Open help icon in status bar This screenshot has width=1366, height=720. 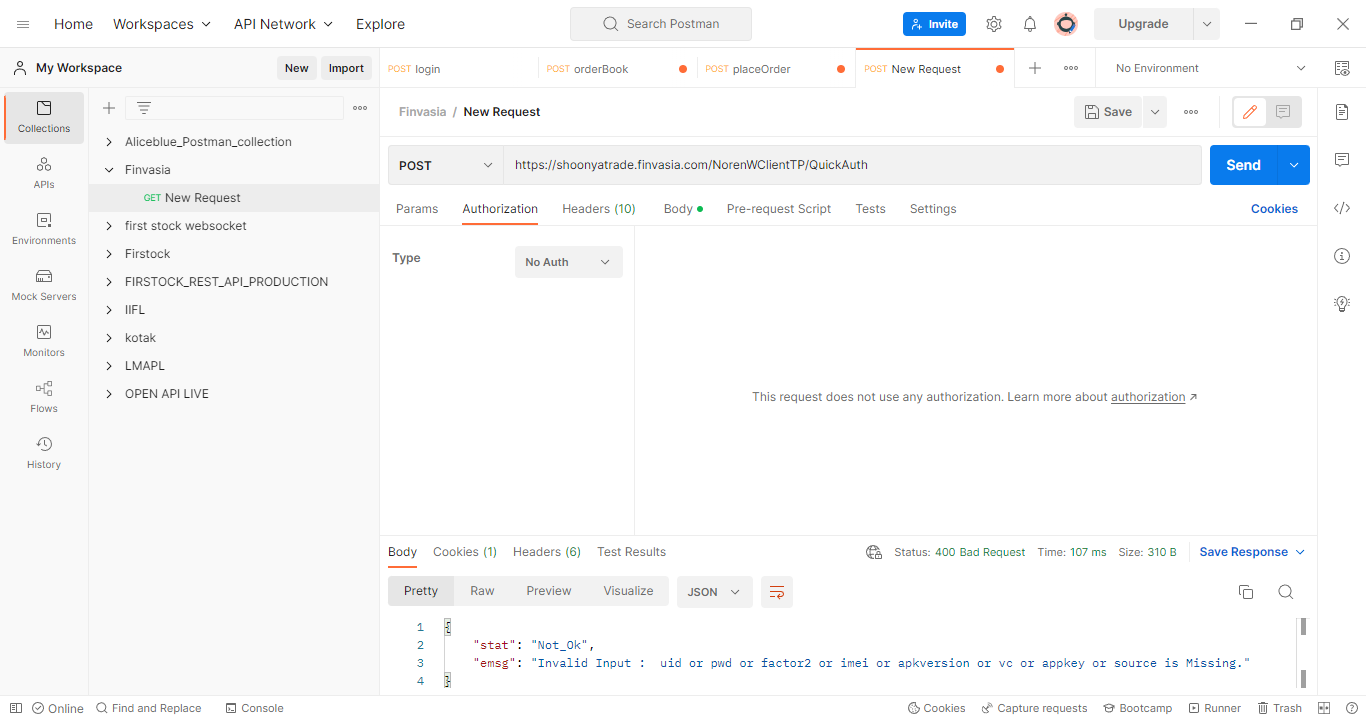pos(1351,708)
